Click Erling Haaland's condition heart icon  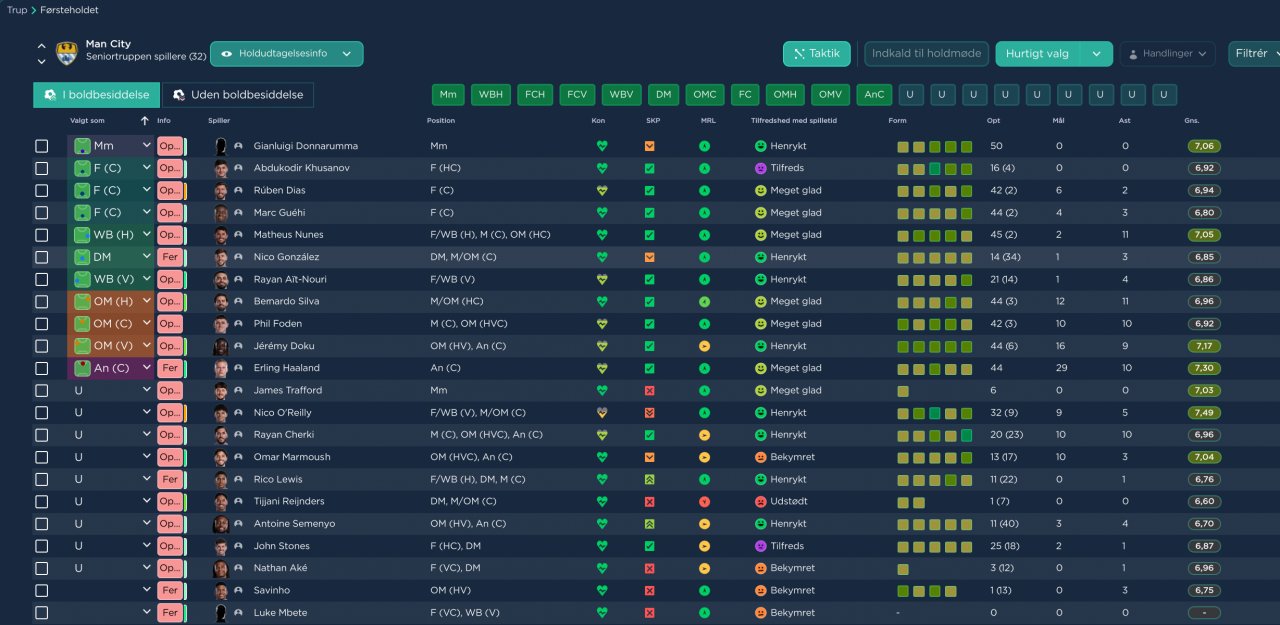pos(602,368)
